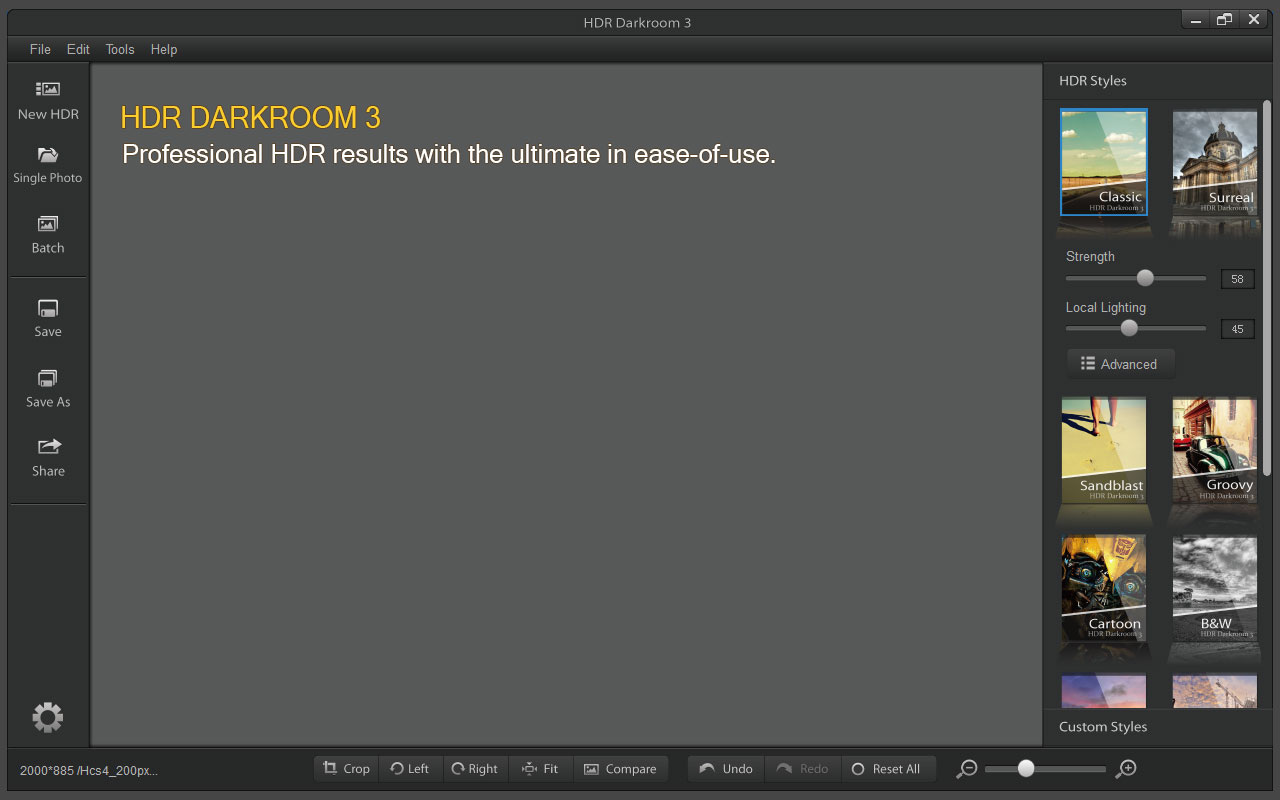Apply the Sandblast HDR style
This screenshot has height=800, width=1280.
click(x=1104, y=450)
